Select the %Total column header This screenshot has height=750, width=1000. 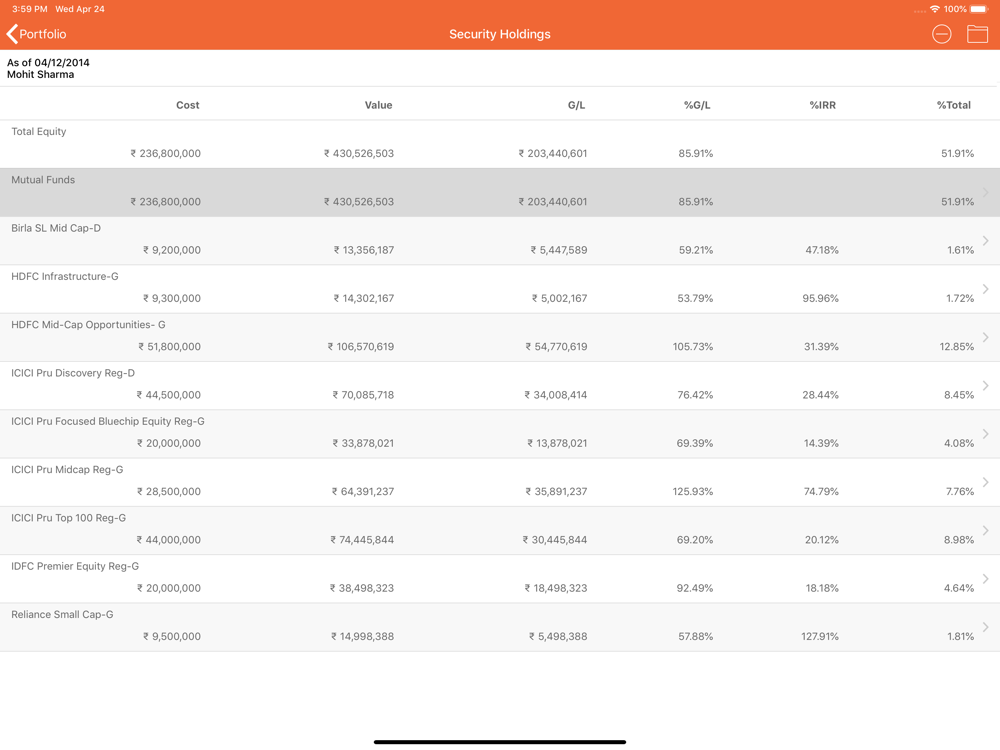[x=953, y=105]
